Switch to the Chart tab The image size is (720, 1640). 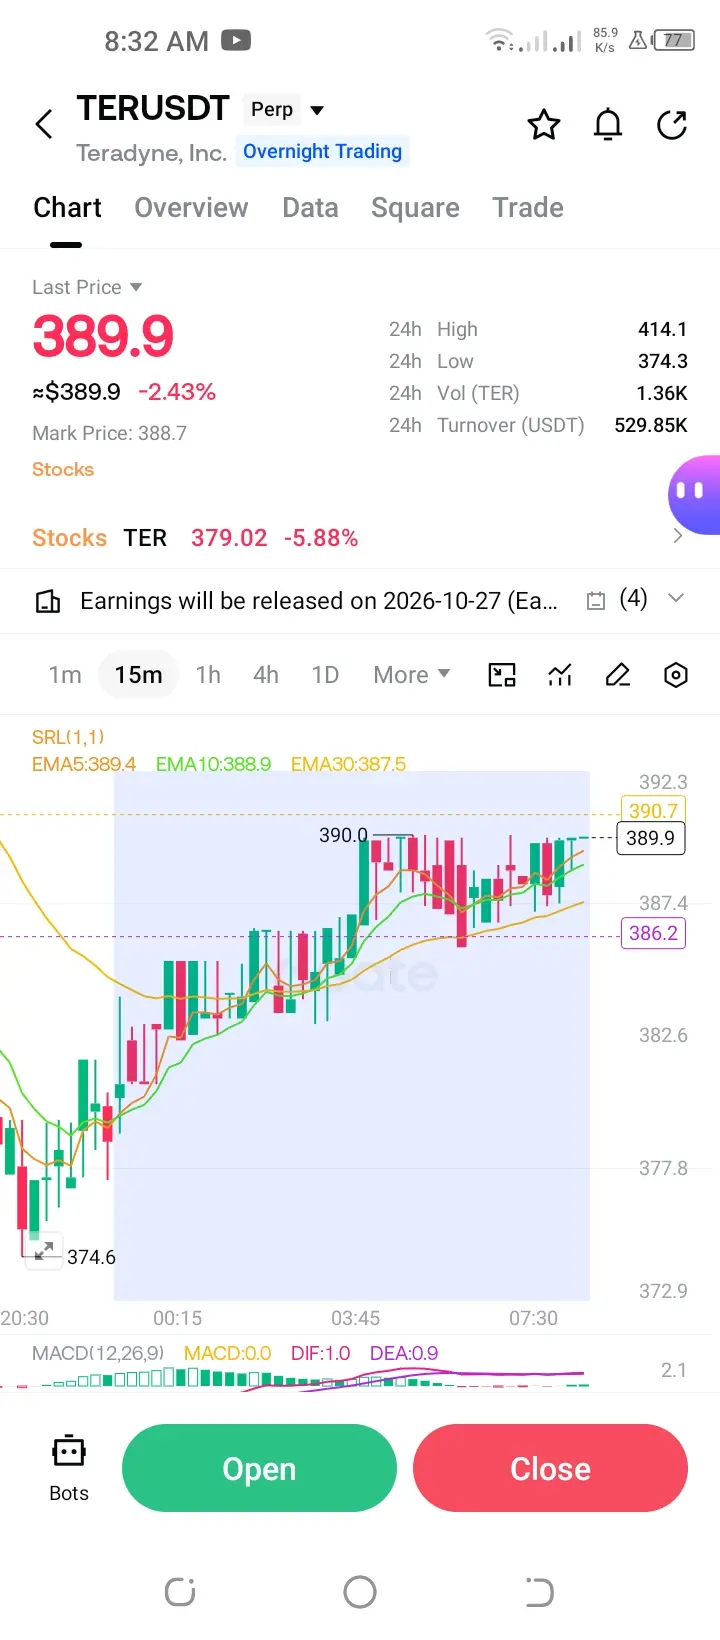point(67,207)
